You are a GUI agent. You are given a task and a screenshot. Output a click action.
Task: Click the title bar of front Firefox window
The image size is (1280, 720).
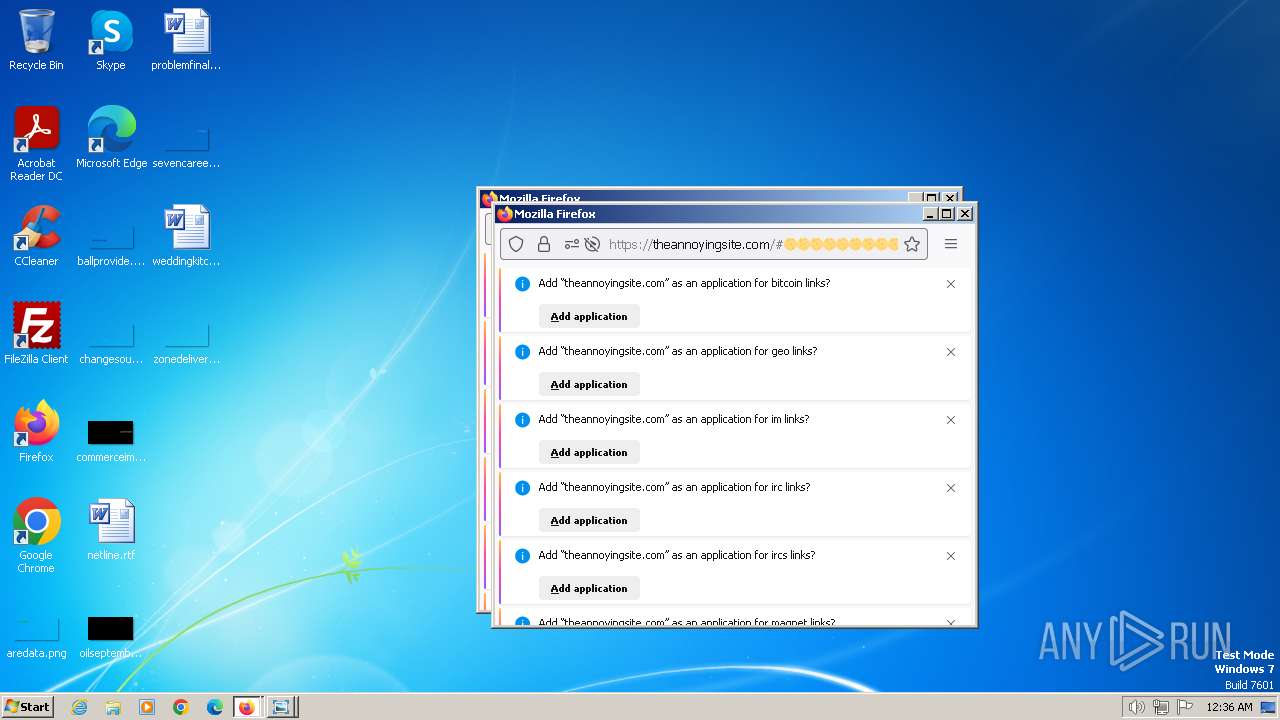point(710,214)
